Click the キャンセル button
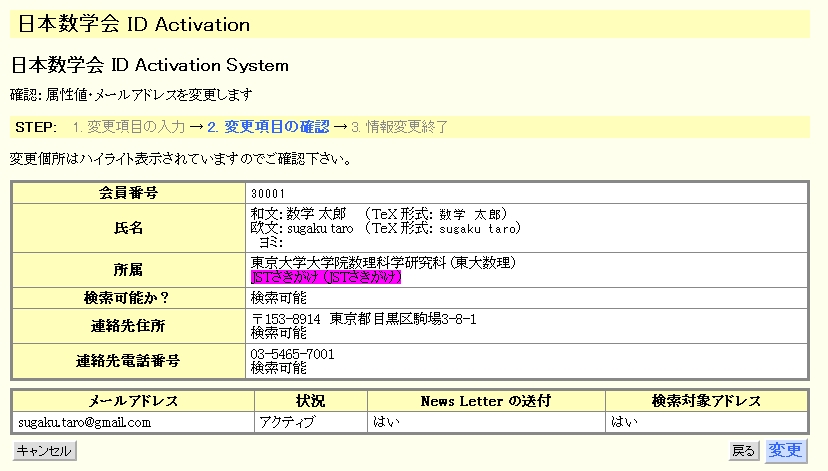Viewport: 828px width, 471px height. click(45, 451)
